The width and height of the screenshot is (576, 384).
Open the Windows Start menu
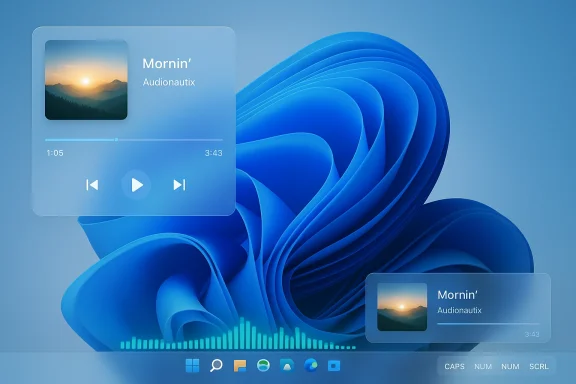[x=192, y=365]
